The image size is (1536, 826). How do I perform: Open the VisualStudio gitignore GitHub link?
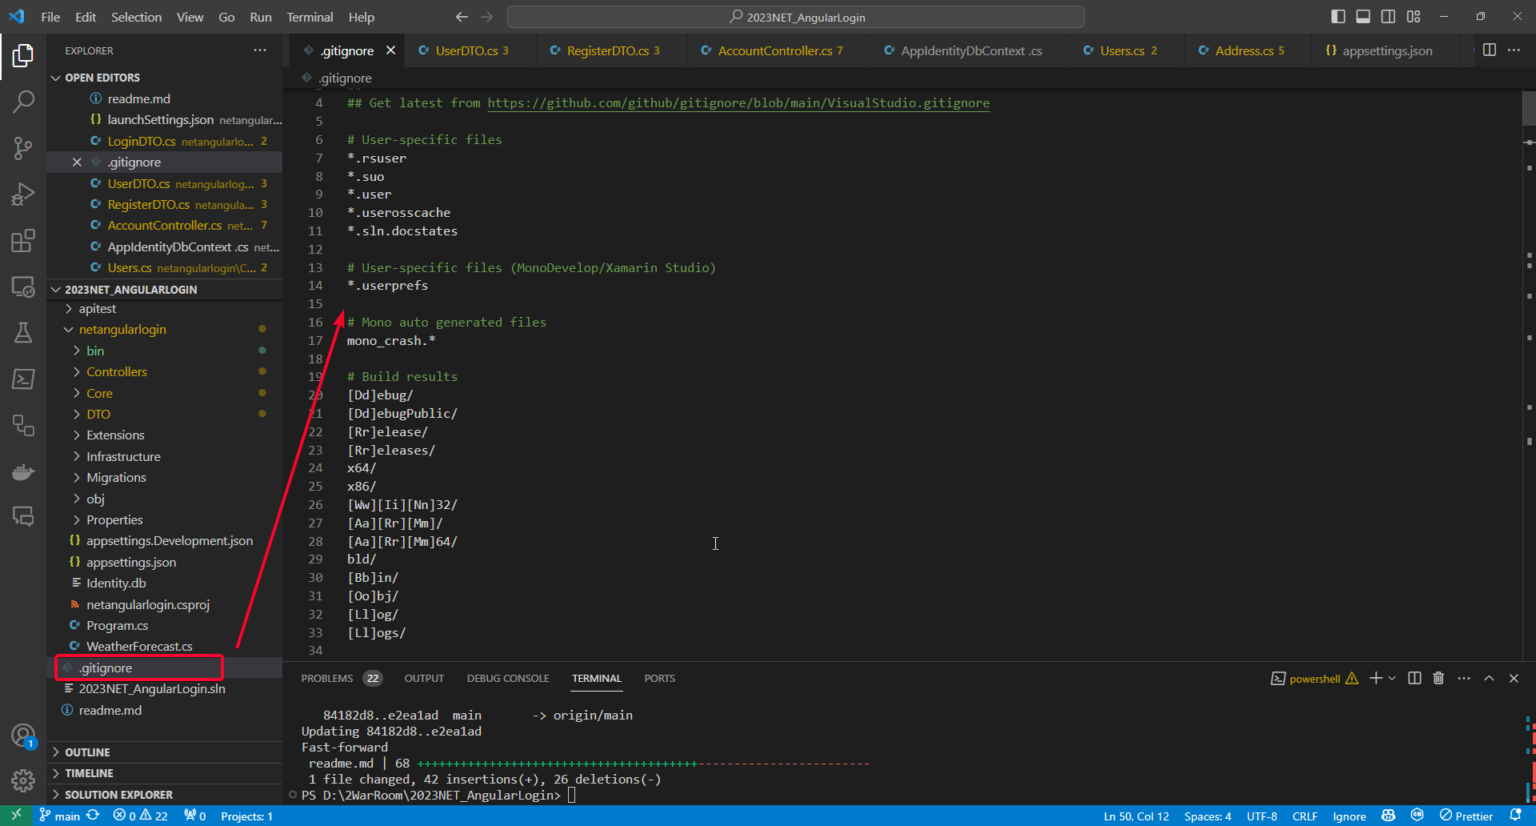[x=738, y=102]
